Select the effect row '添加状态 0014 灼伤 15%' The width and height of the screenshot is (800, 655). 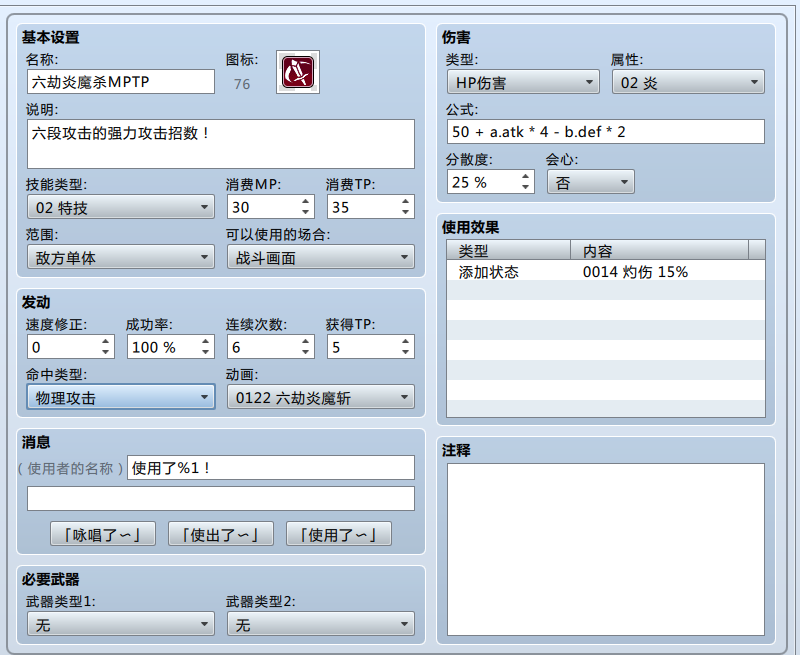point(606,271)
